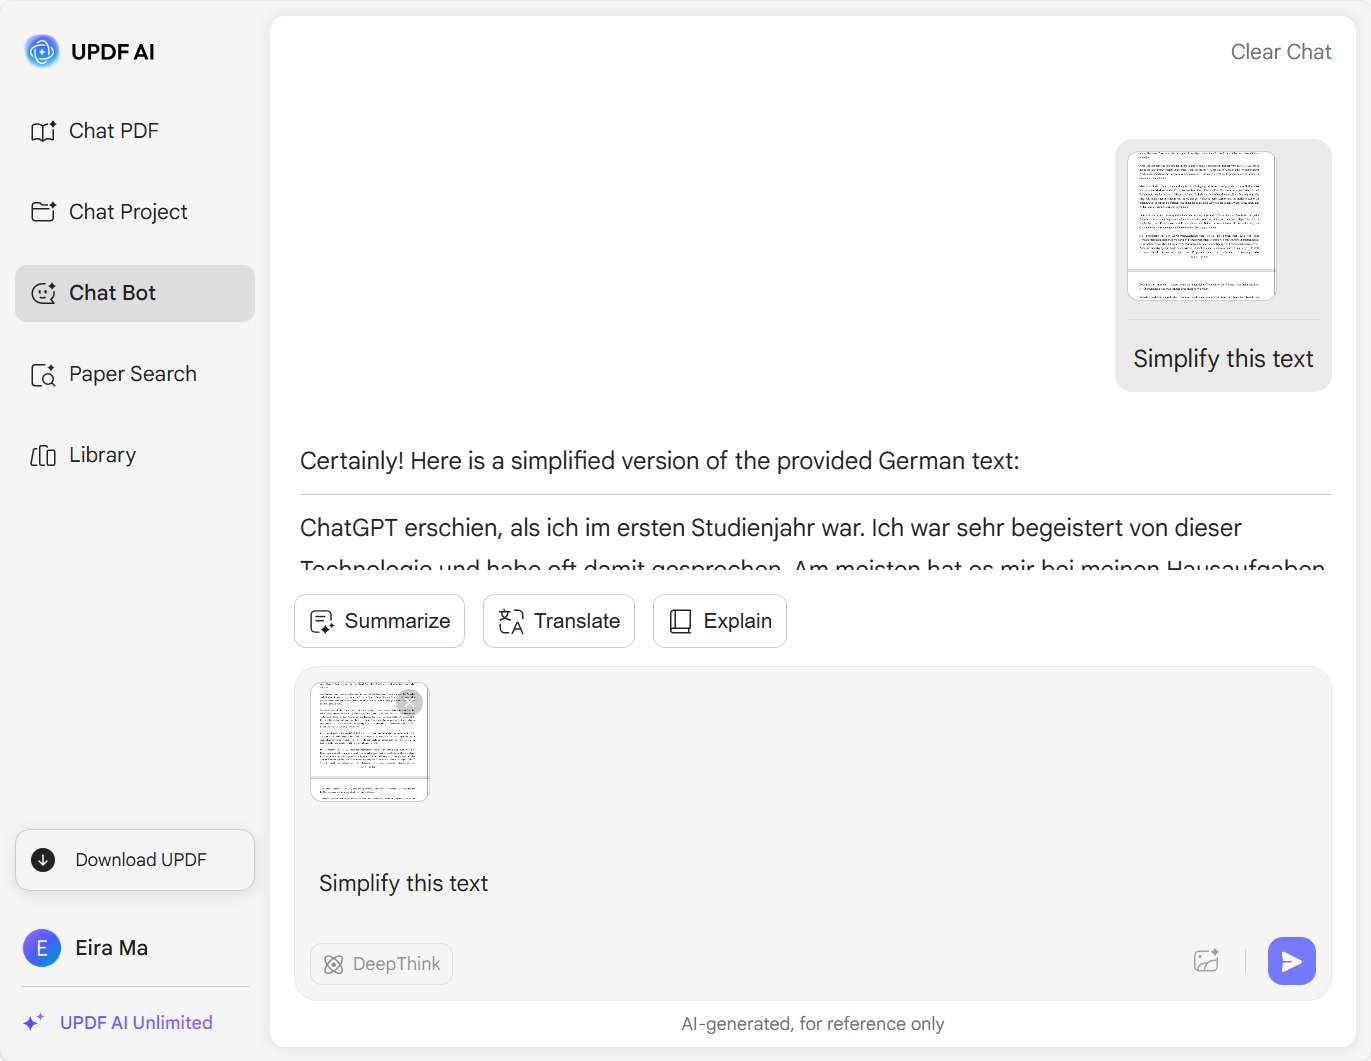Open the Eira Ma profile avatar
Viewport: 1371px width, 1061px height.
click(42, 947)
